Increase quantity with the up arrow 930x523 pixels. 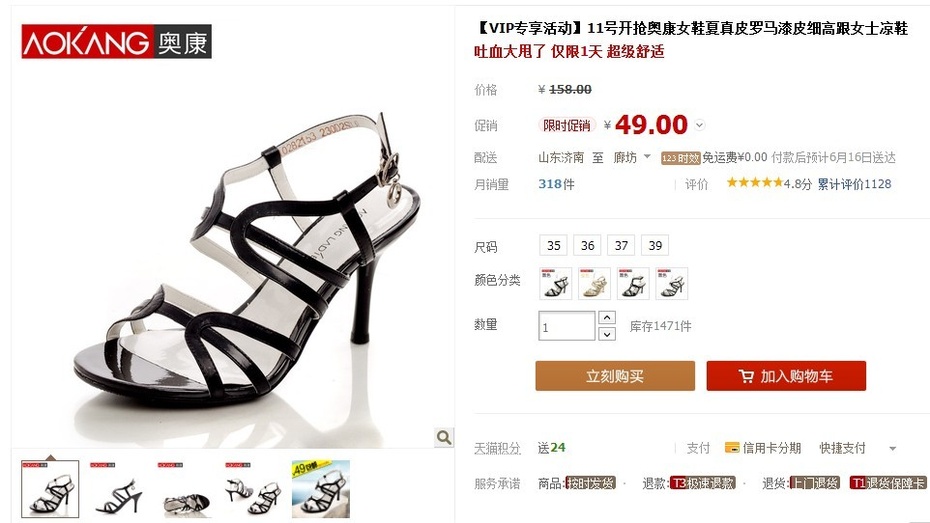pyautogui.click(x=606, y=318)
